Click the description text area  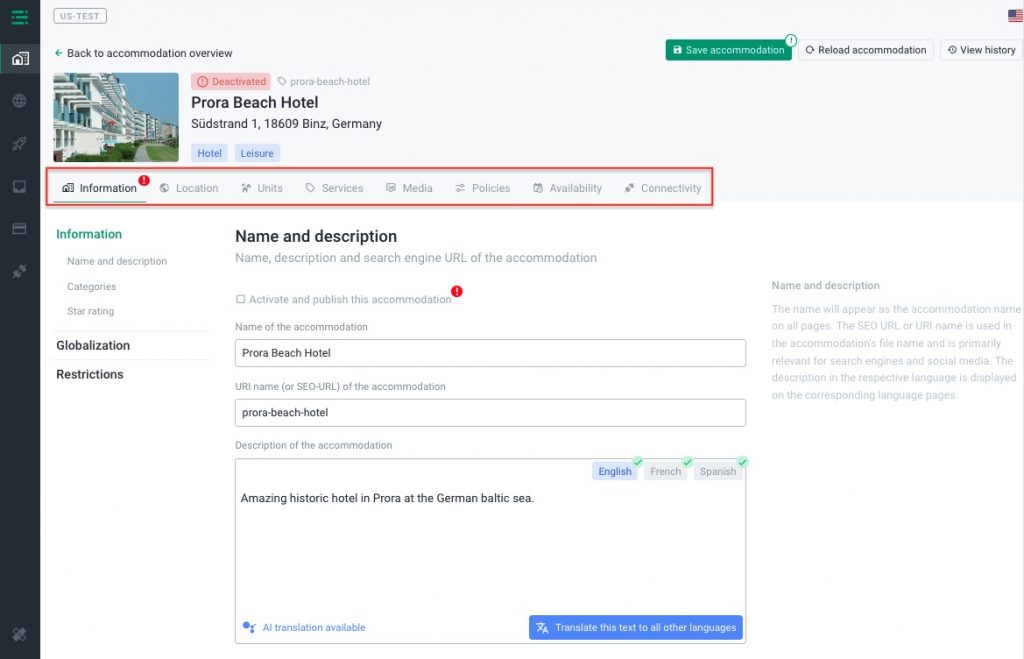pos(490,549)
